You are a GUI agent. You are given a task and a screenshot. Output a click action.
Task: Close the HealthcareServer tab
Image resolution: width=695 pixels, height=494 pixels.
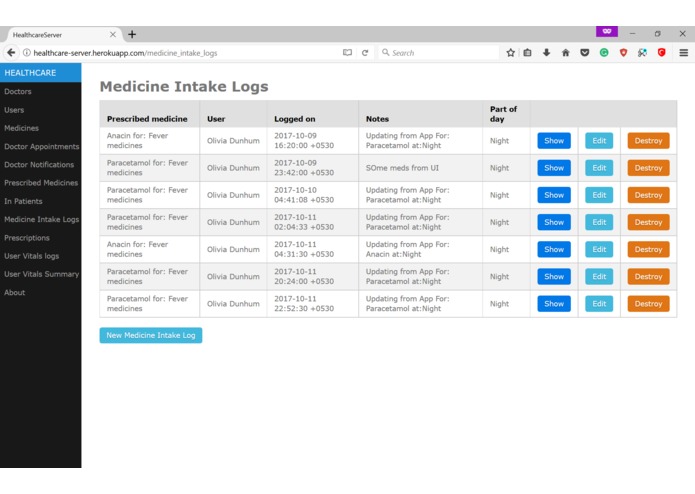click(x=113, y=34)
